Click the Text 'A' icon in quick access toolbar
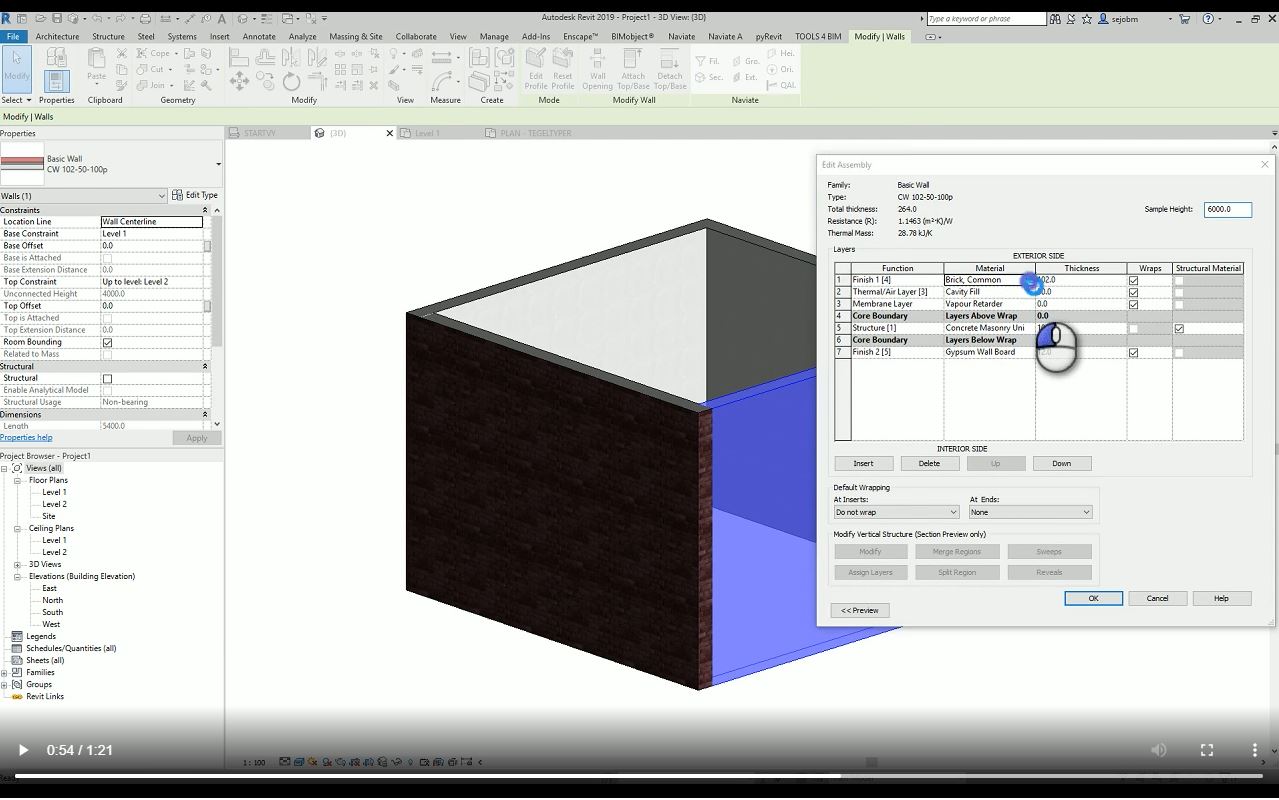 [221, 18]
